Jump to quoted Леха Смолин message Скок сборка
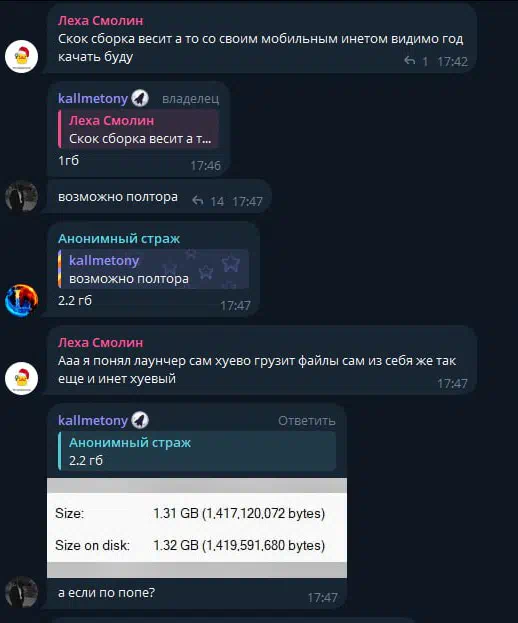This screenshot has width=518, height=623. click(x=138, y=130)
